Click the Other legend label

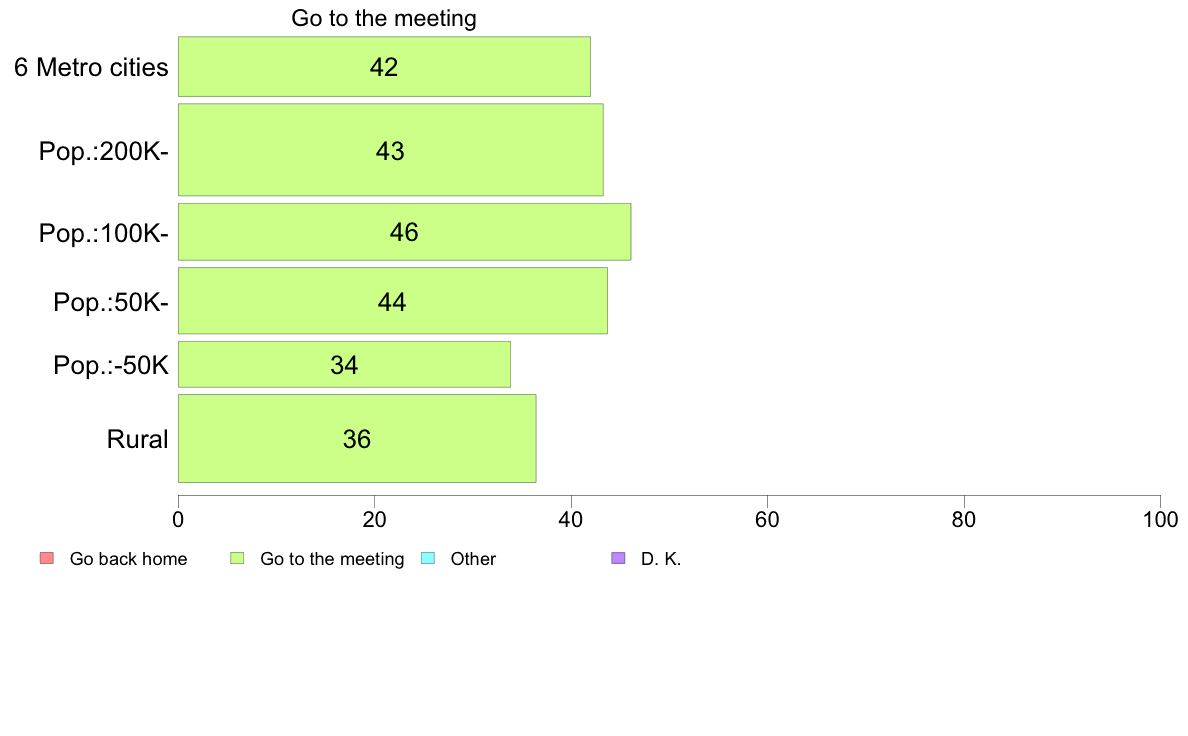click(x=473, y=559)
